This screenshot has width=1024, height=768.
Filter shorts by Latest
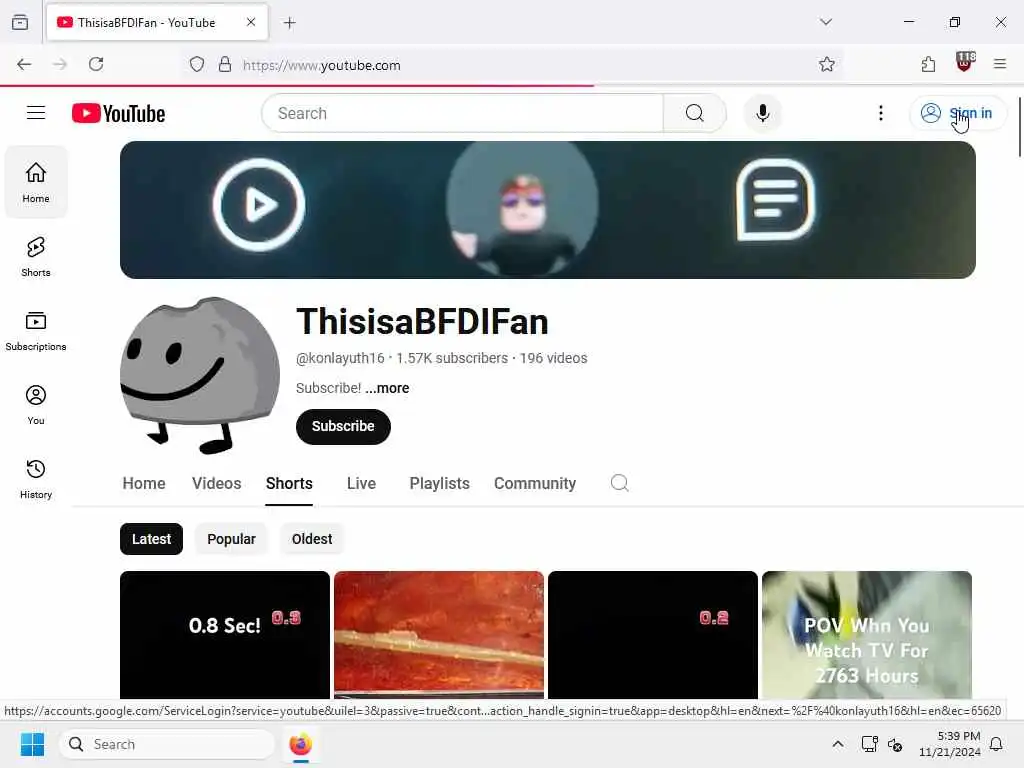pyautogui.click(x=152, y=539)
